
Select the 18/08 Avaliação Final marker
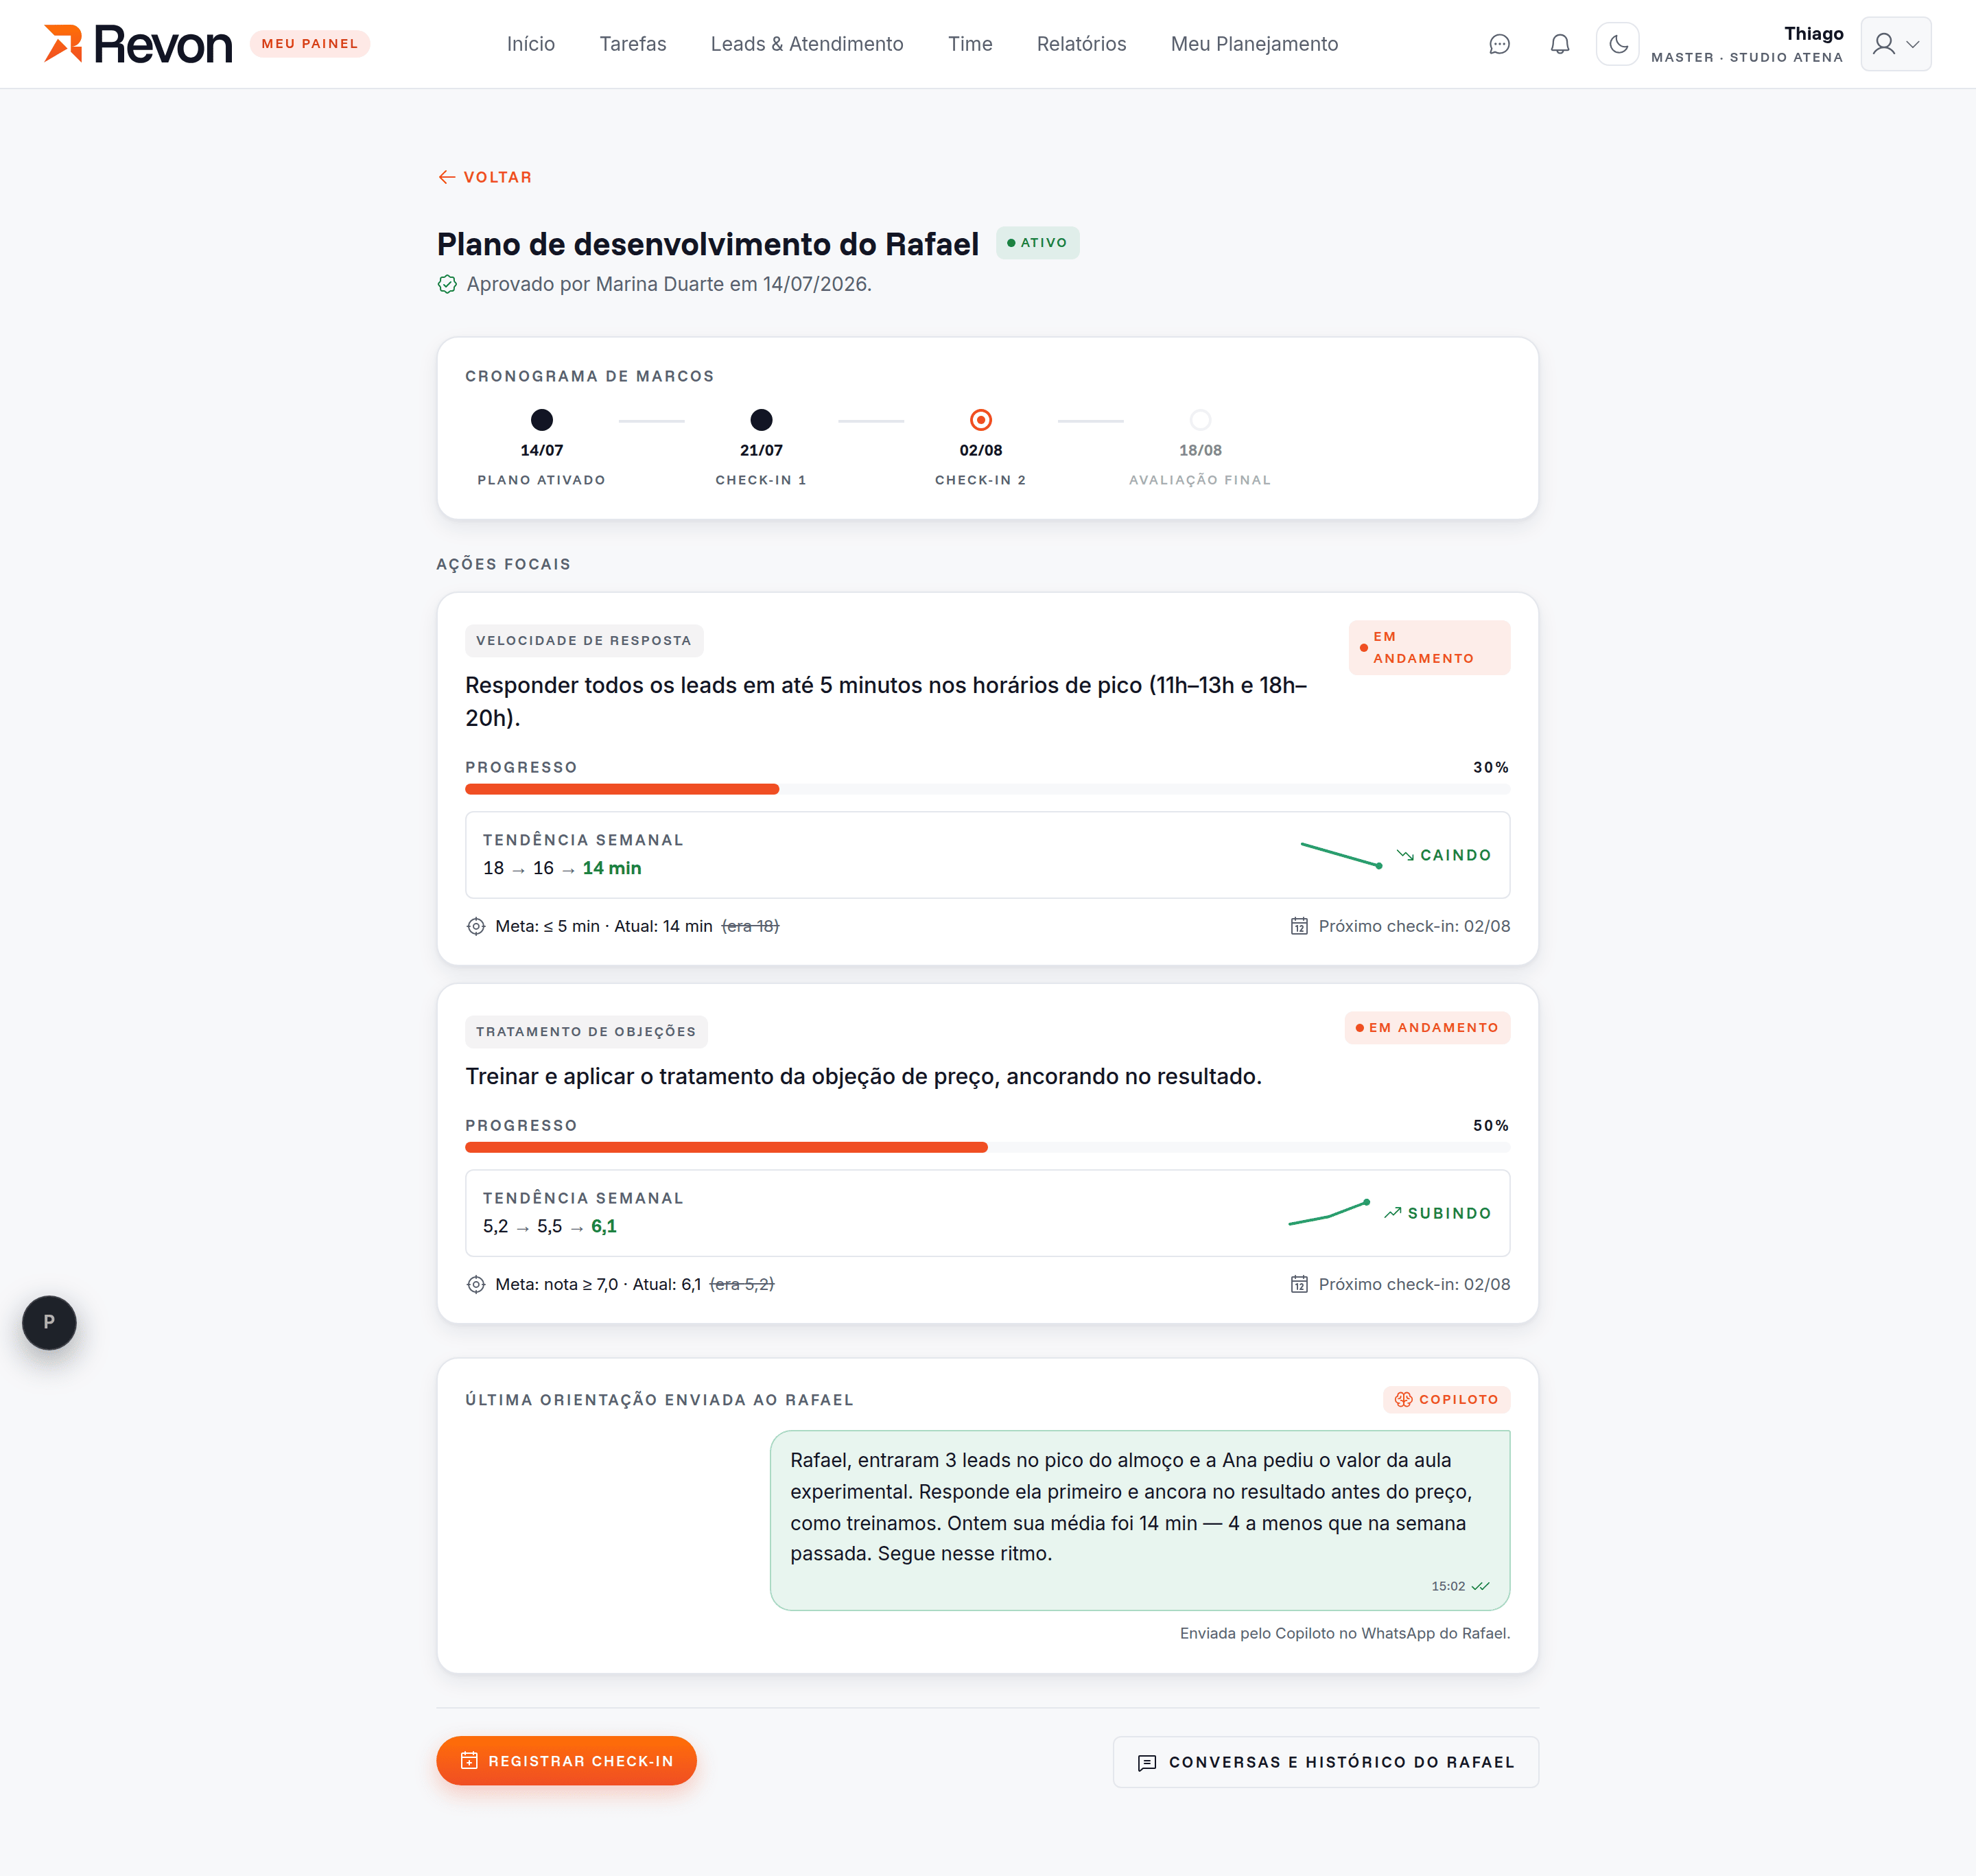click(x=1200, y=420)
